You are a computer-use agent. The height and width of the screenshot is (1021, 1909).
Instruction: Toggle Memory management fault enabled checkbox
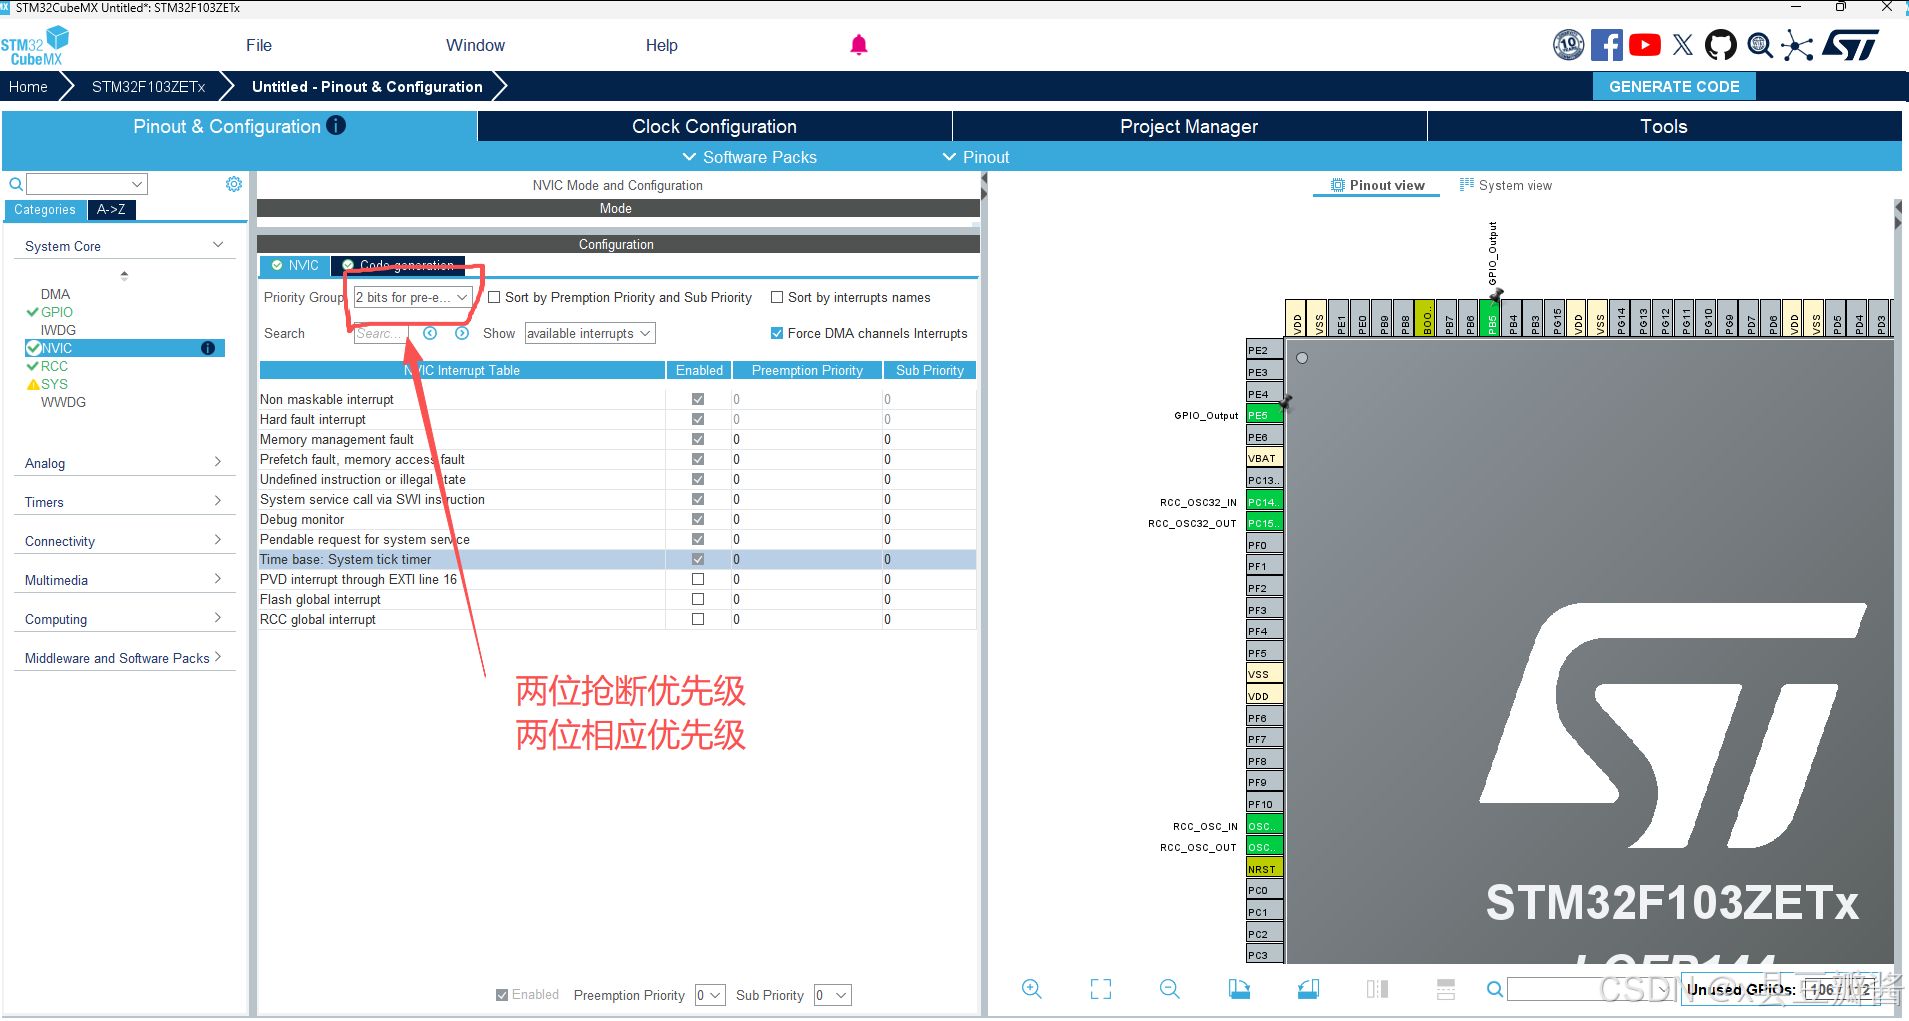click(698, 439)
